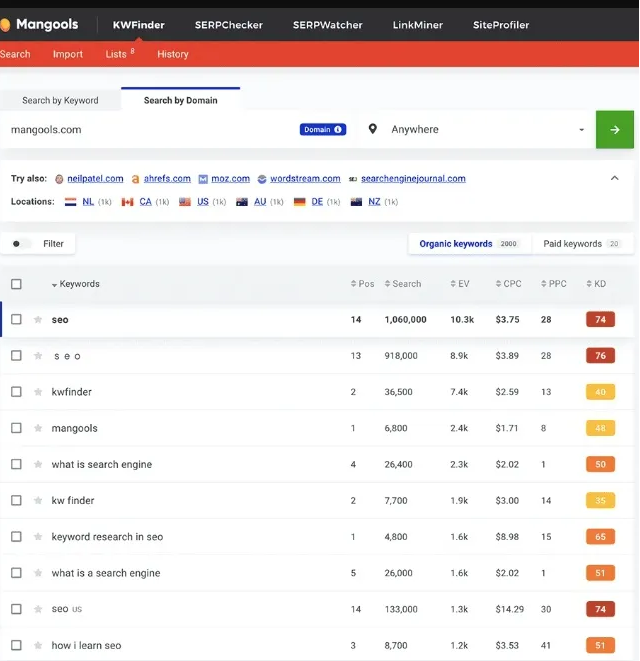Screen dimensions: 640x661
Task: Click the location pin icon
Action: point(372,129)
